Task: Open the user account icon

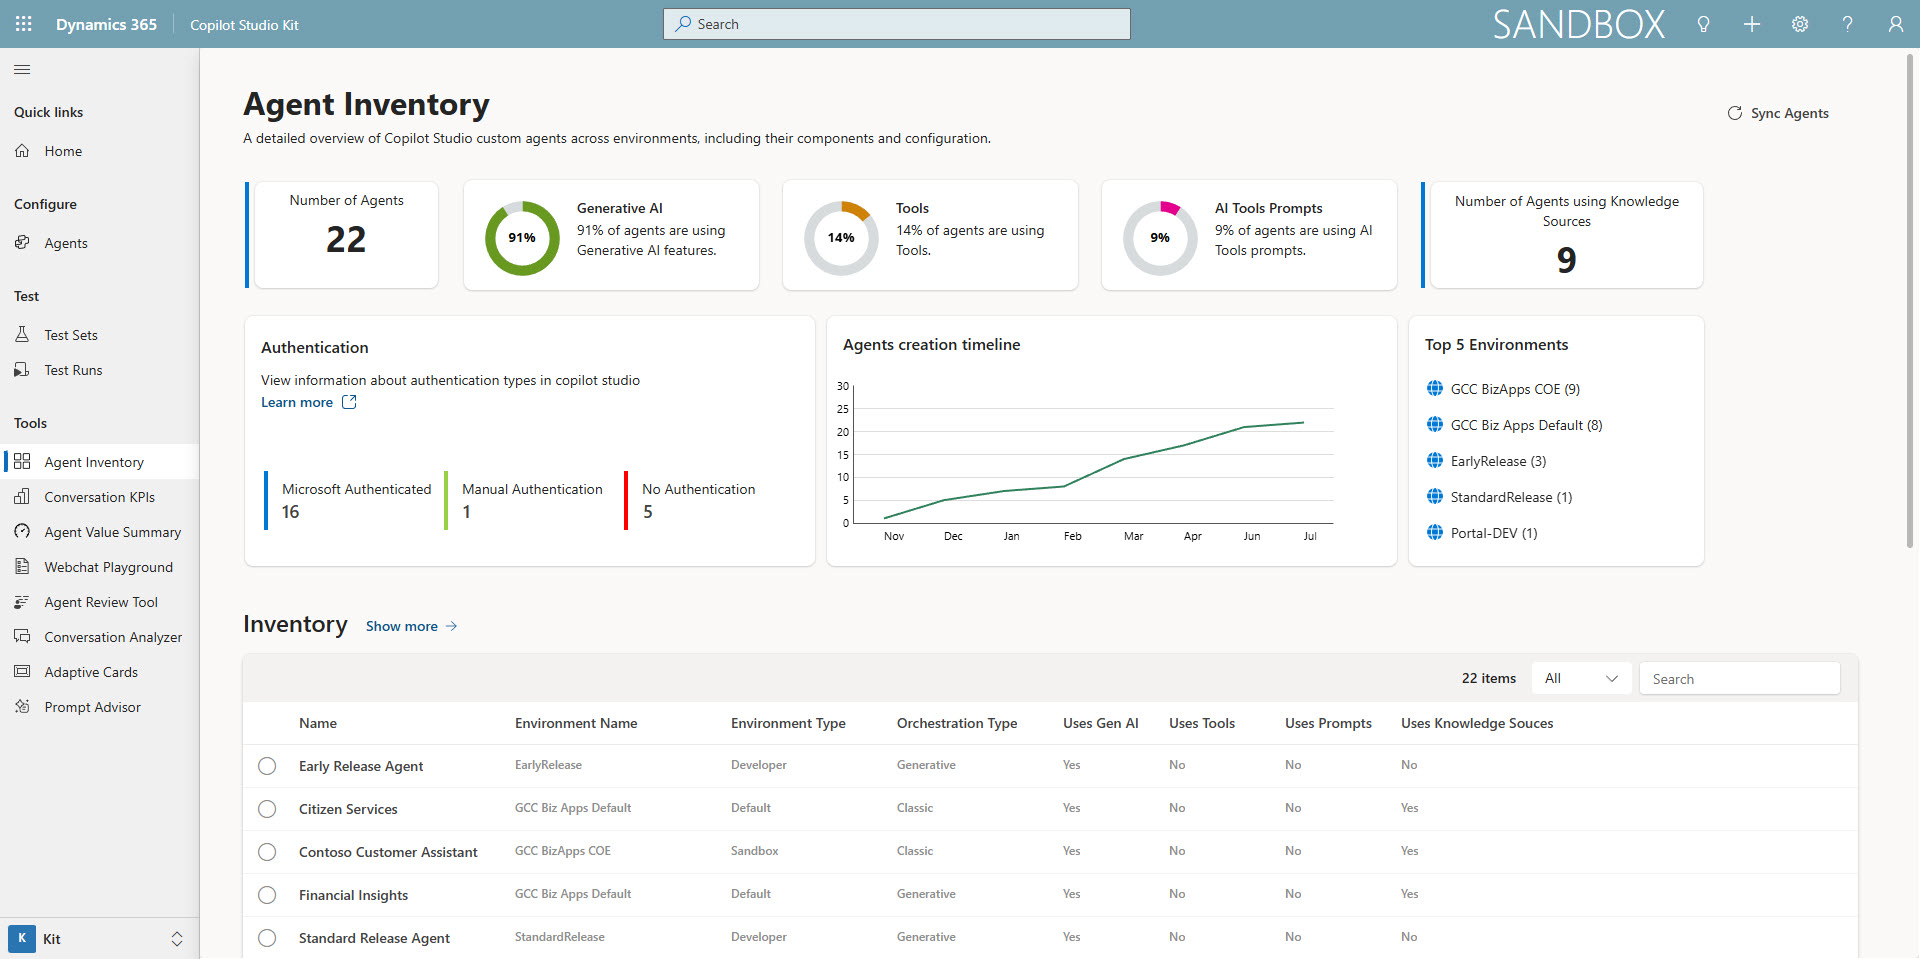Action: coord(1895,24)
